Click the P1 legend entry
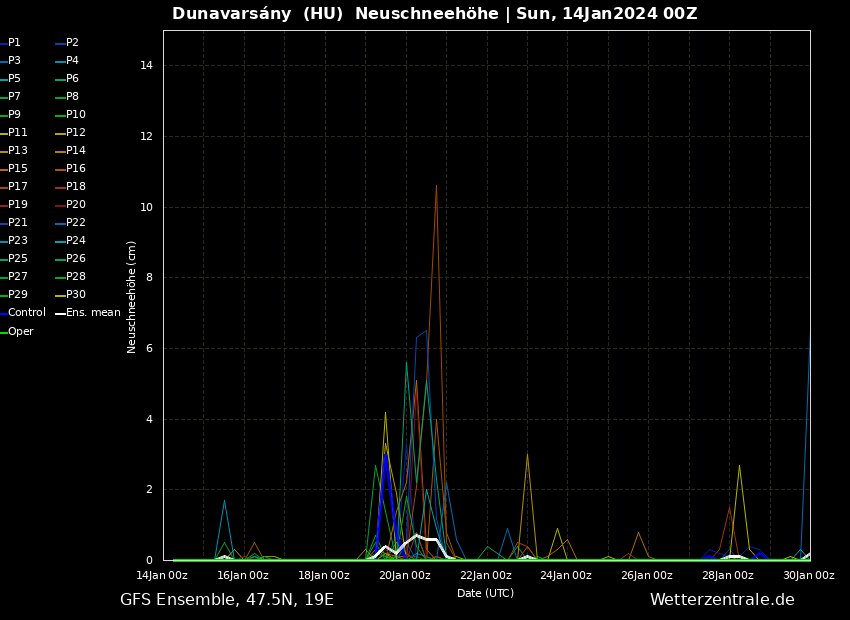The height and width of the screenshot is (620, 850). pyautogui.click(x=14, y=43)
